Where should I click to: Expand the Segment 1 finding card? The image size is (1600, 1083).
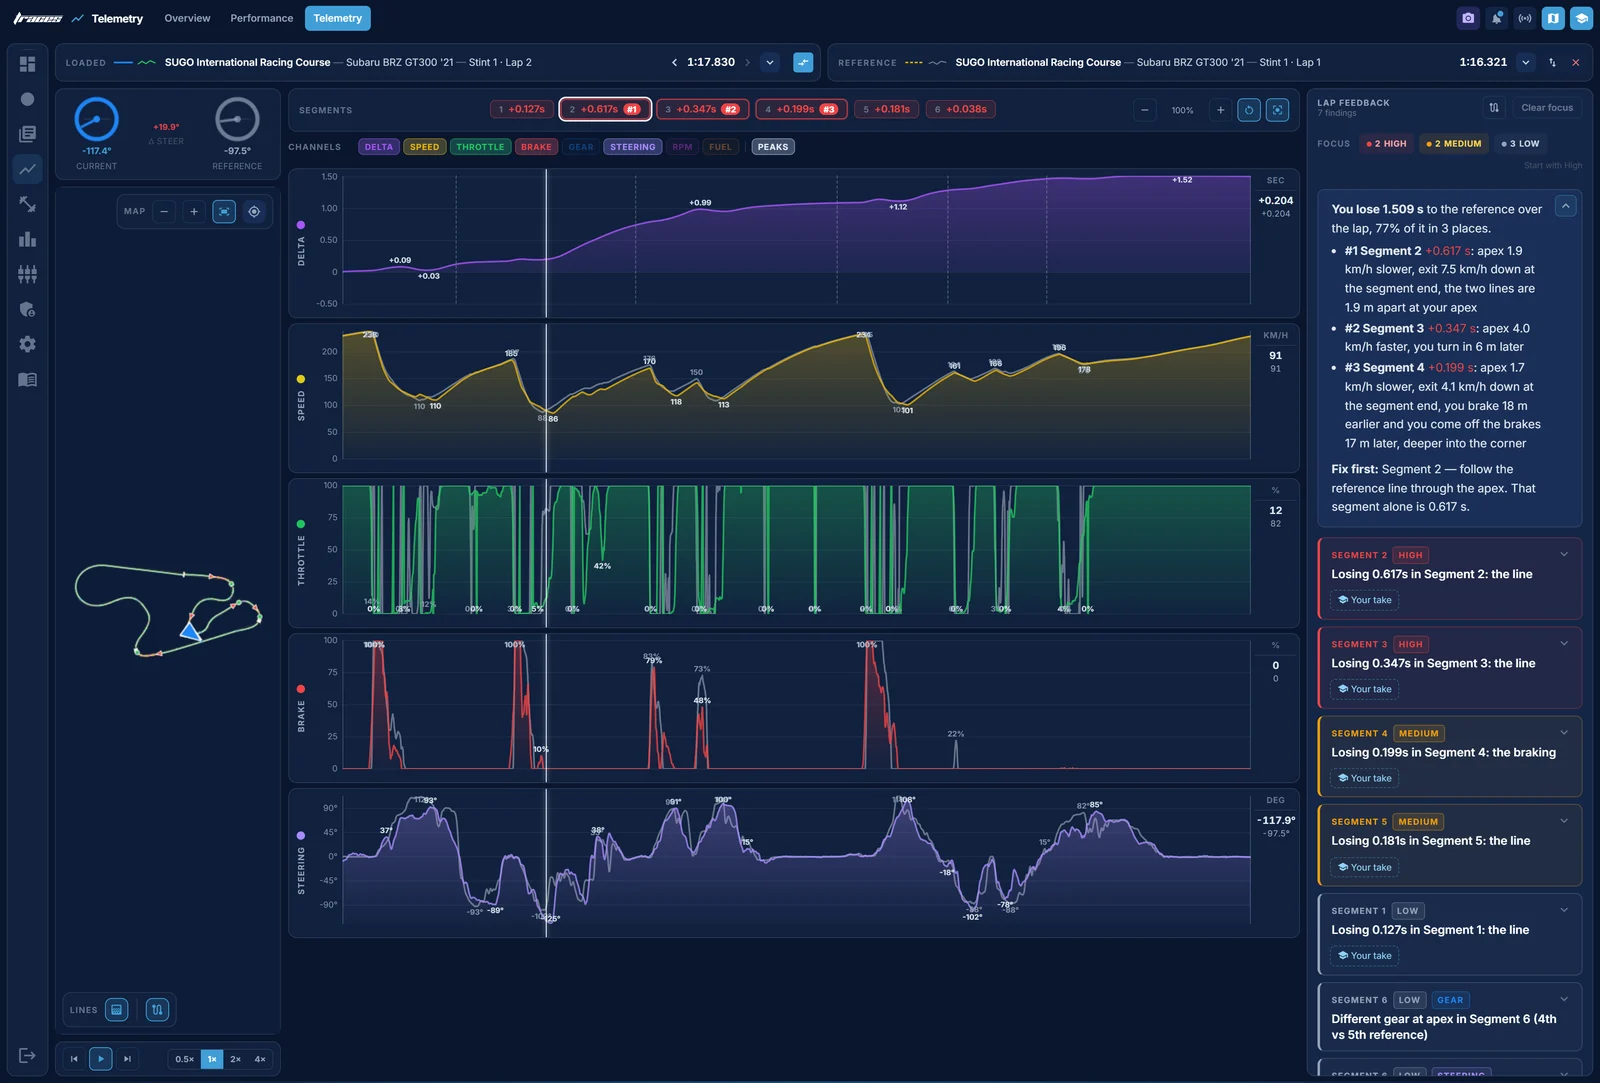point(1565,910)
